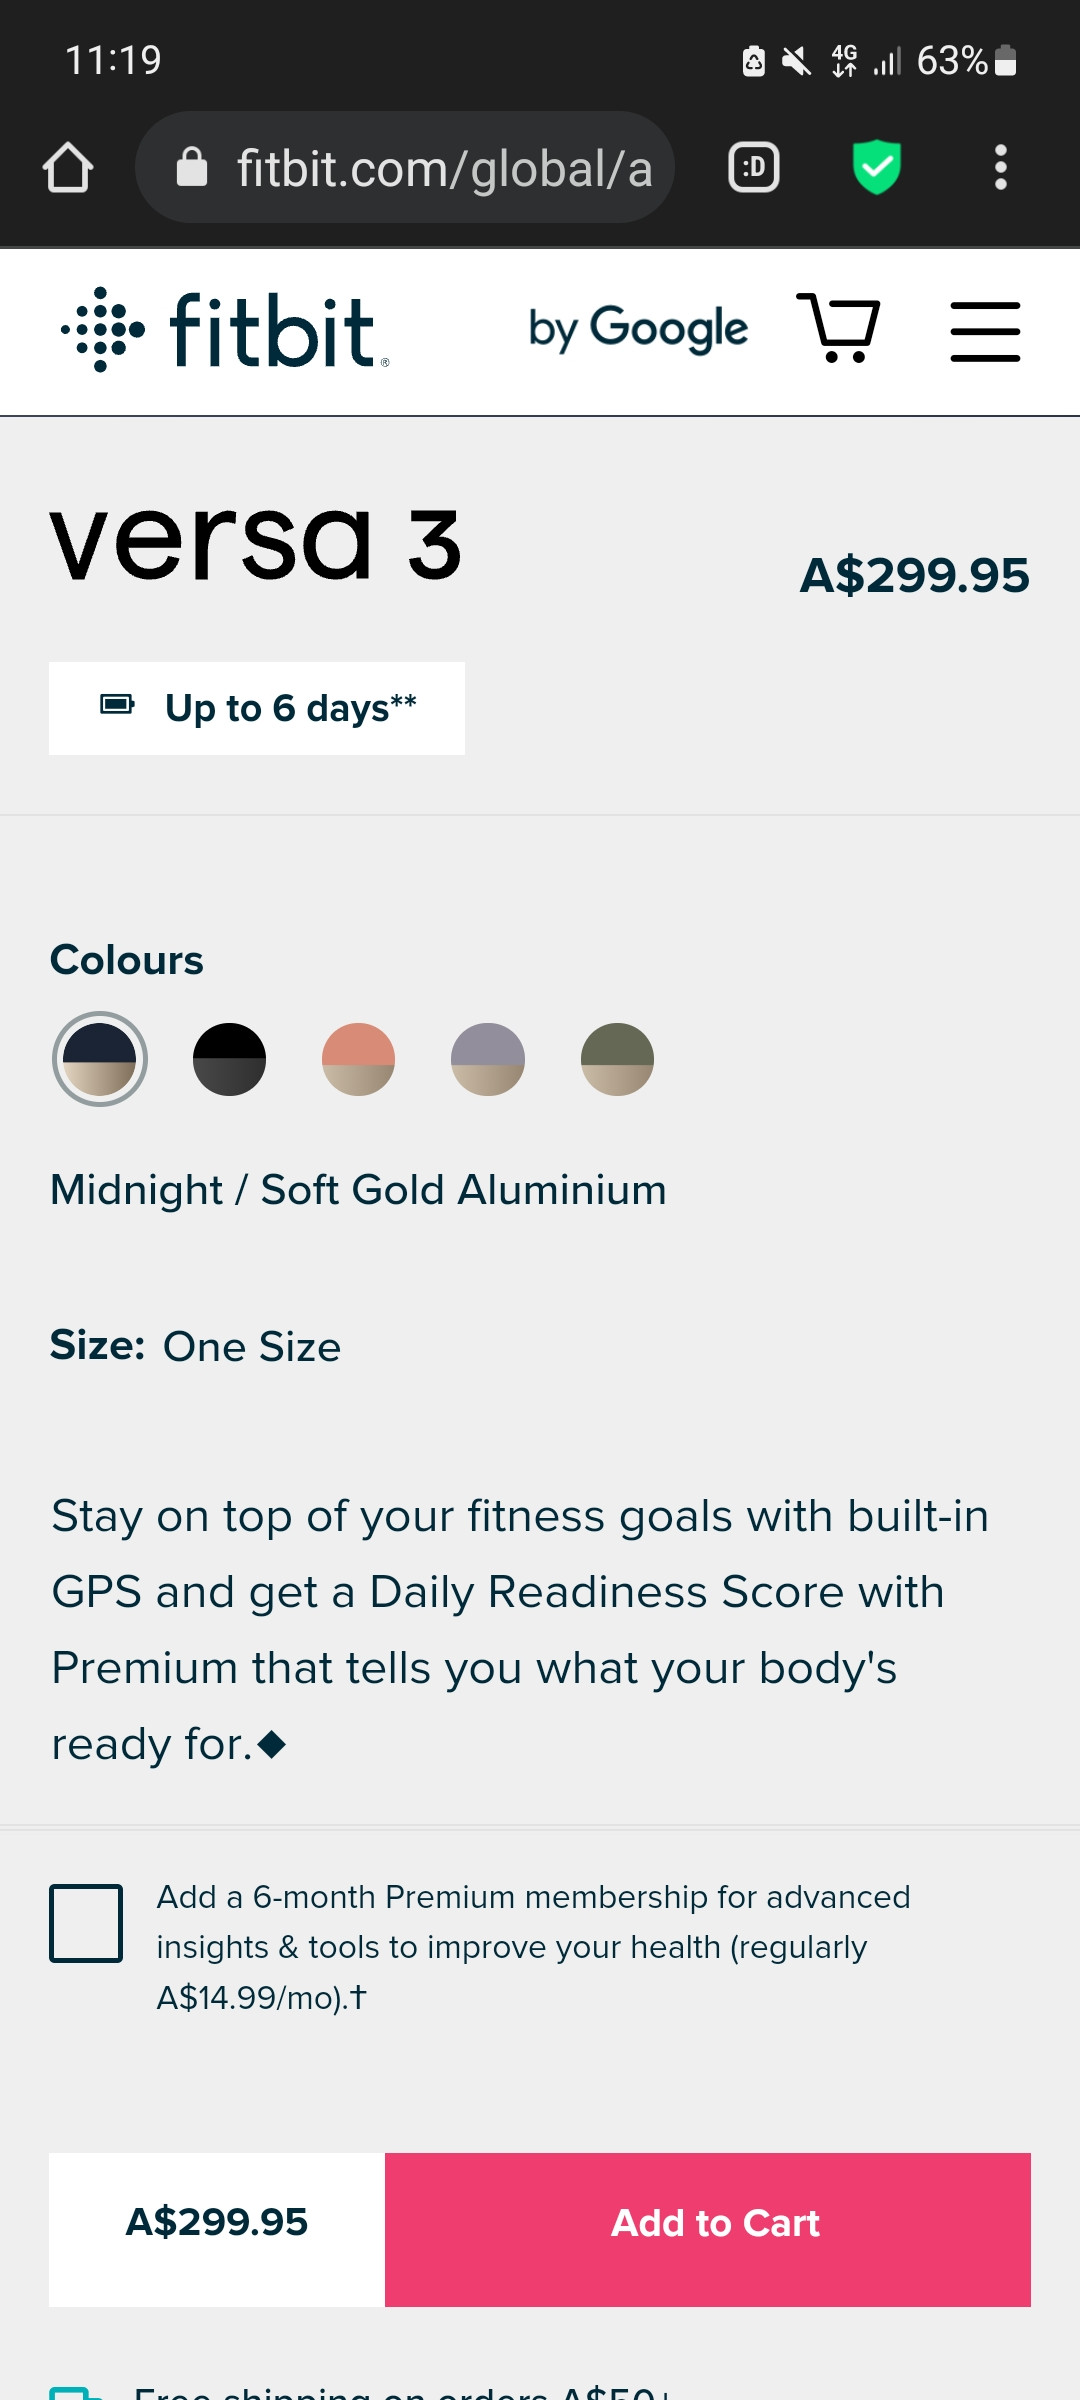
Task: Choose the black colour swatch
Action: click(229, 1059)
